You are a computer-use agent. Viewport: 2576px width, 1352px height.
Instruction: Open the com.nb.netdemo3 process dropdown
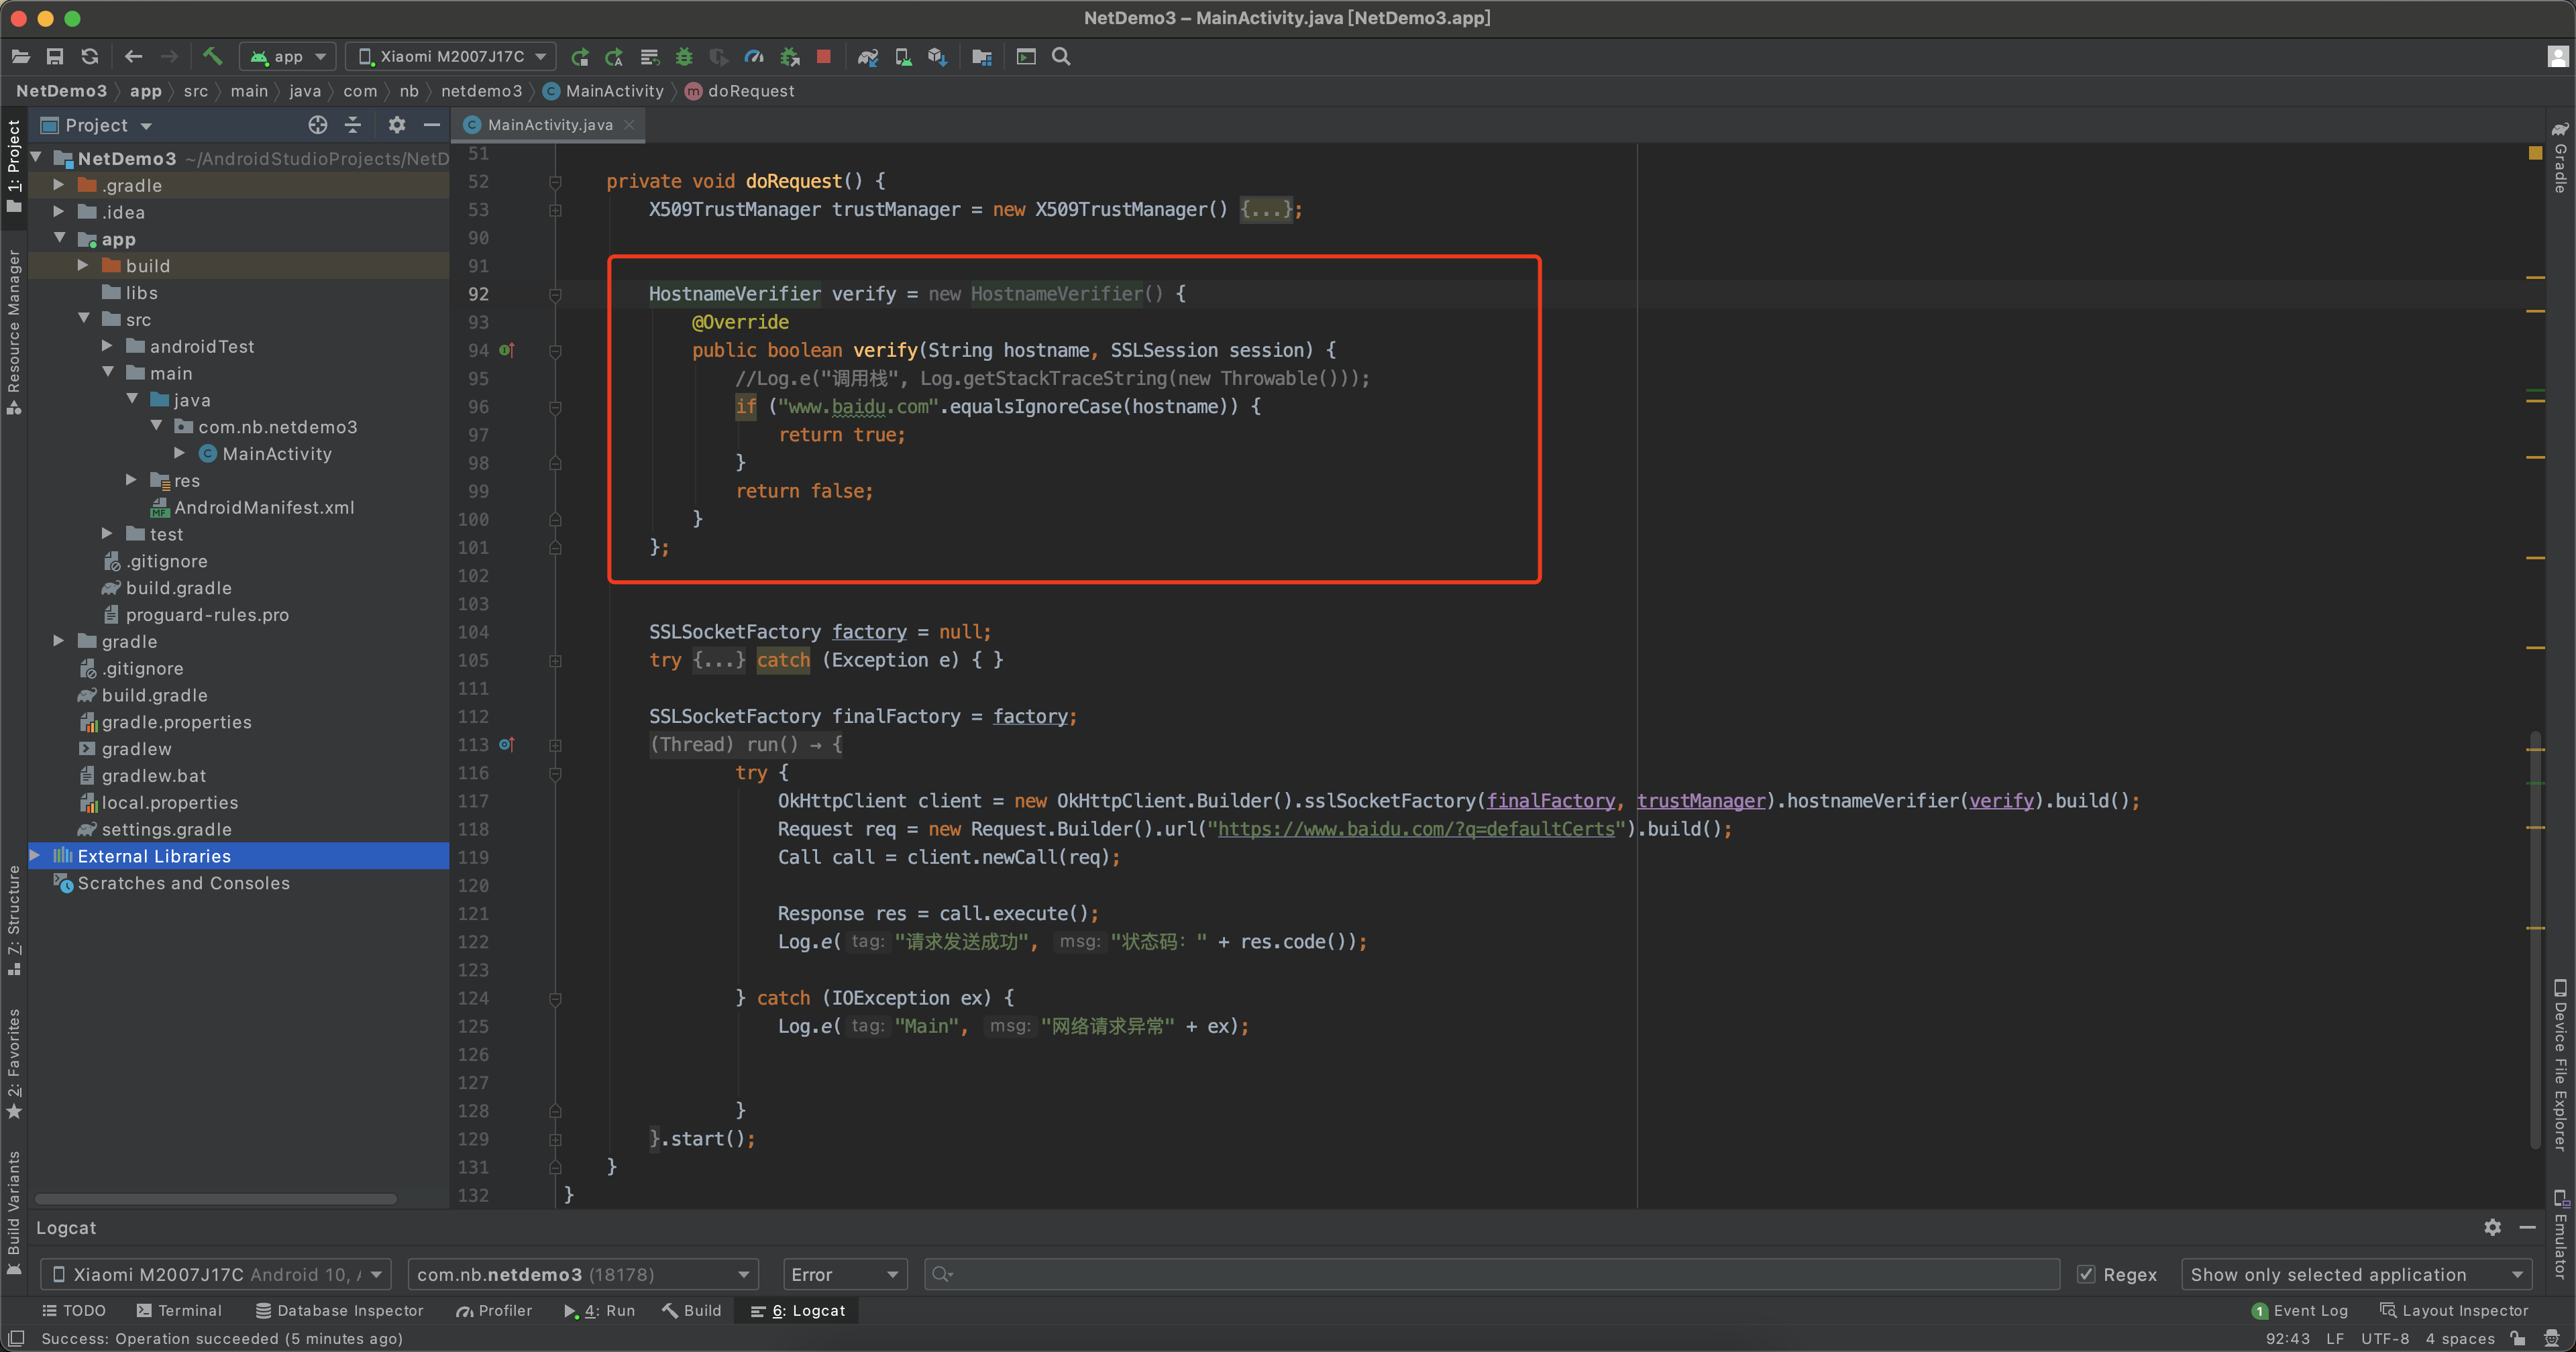(583, 1274)
